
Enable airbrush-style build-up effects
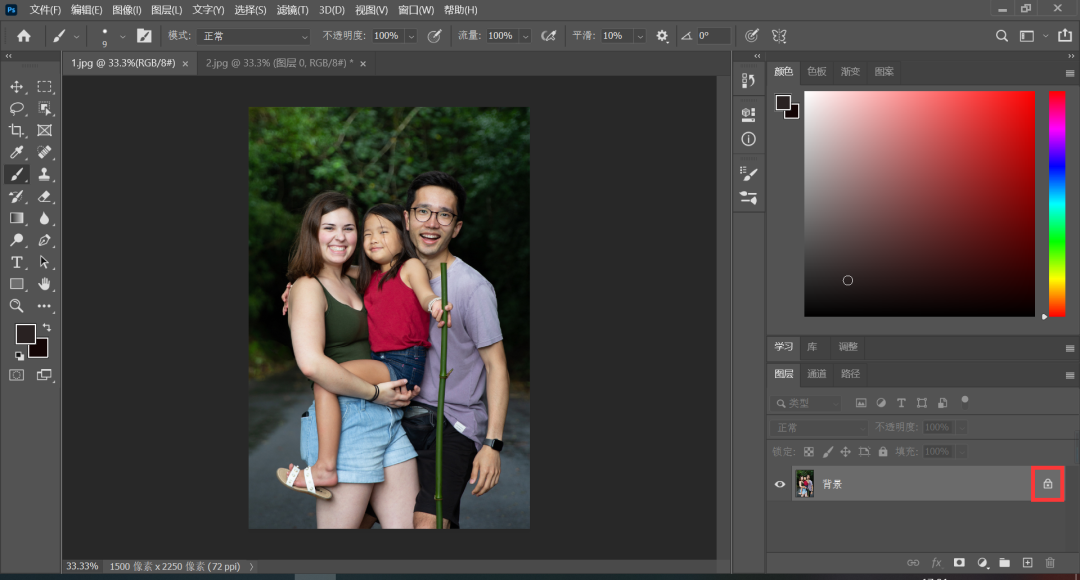point(548,36)
